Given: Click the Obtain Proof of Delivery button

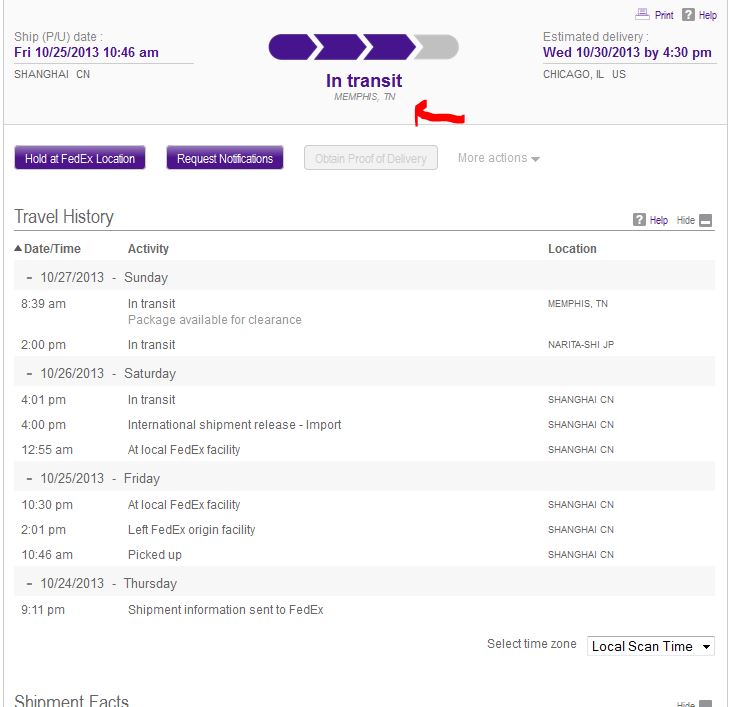Looking at the screenshot, I should coord(371,158).
